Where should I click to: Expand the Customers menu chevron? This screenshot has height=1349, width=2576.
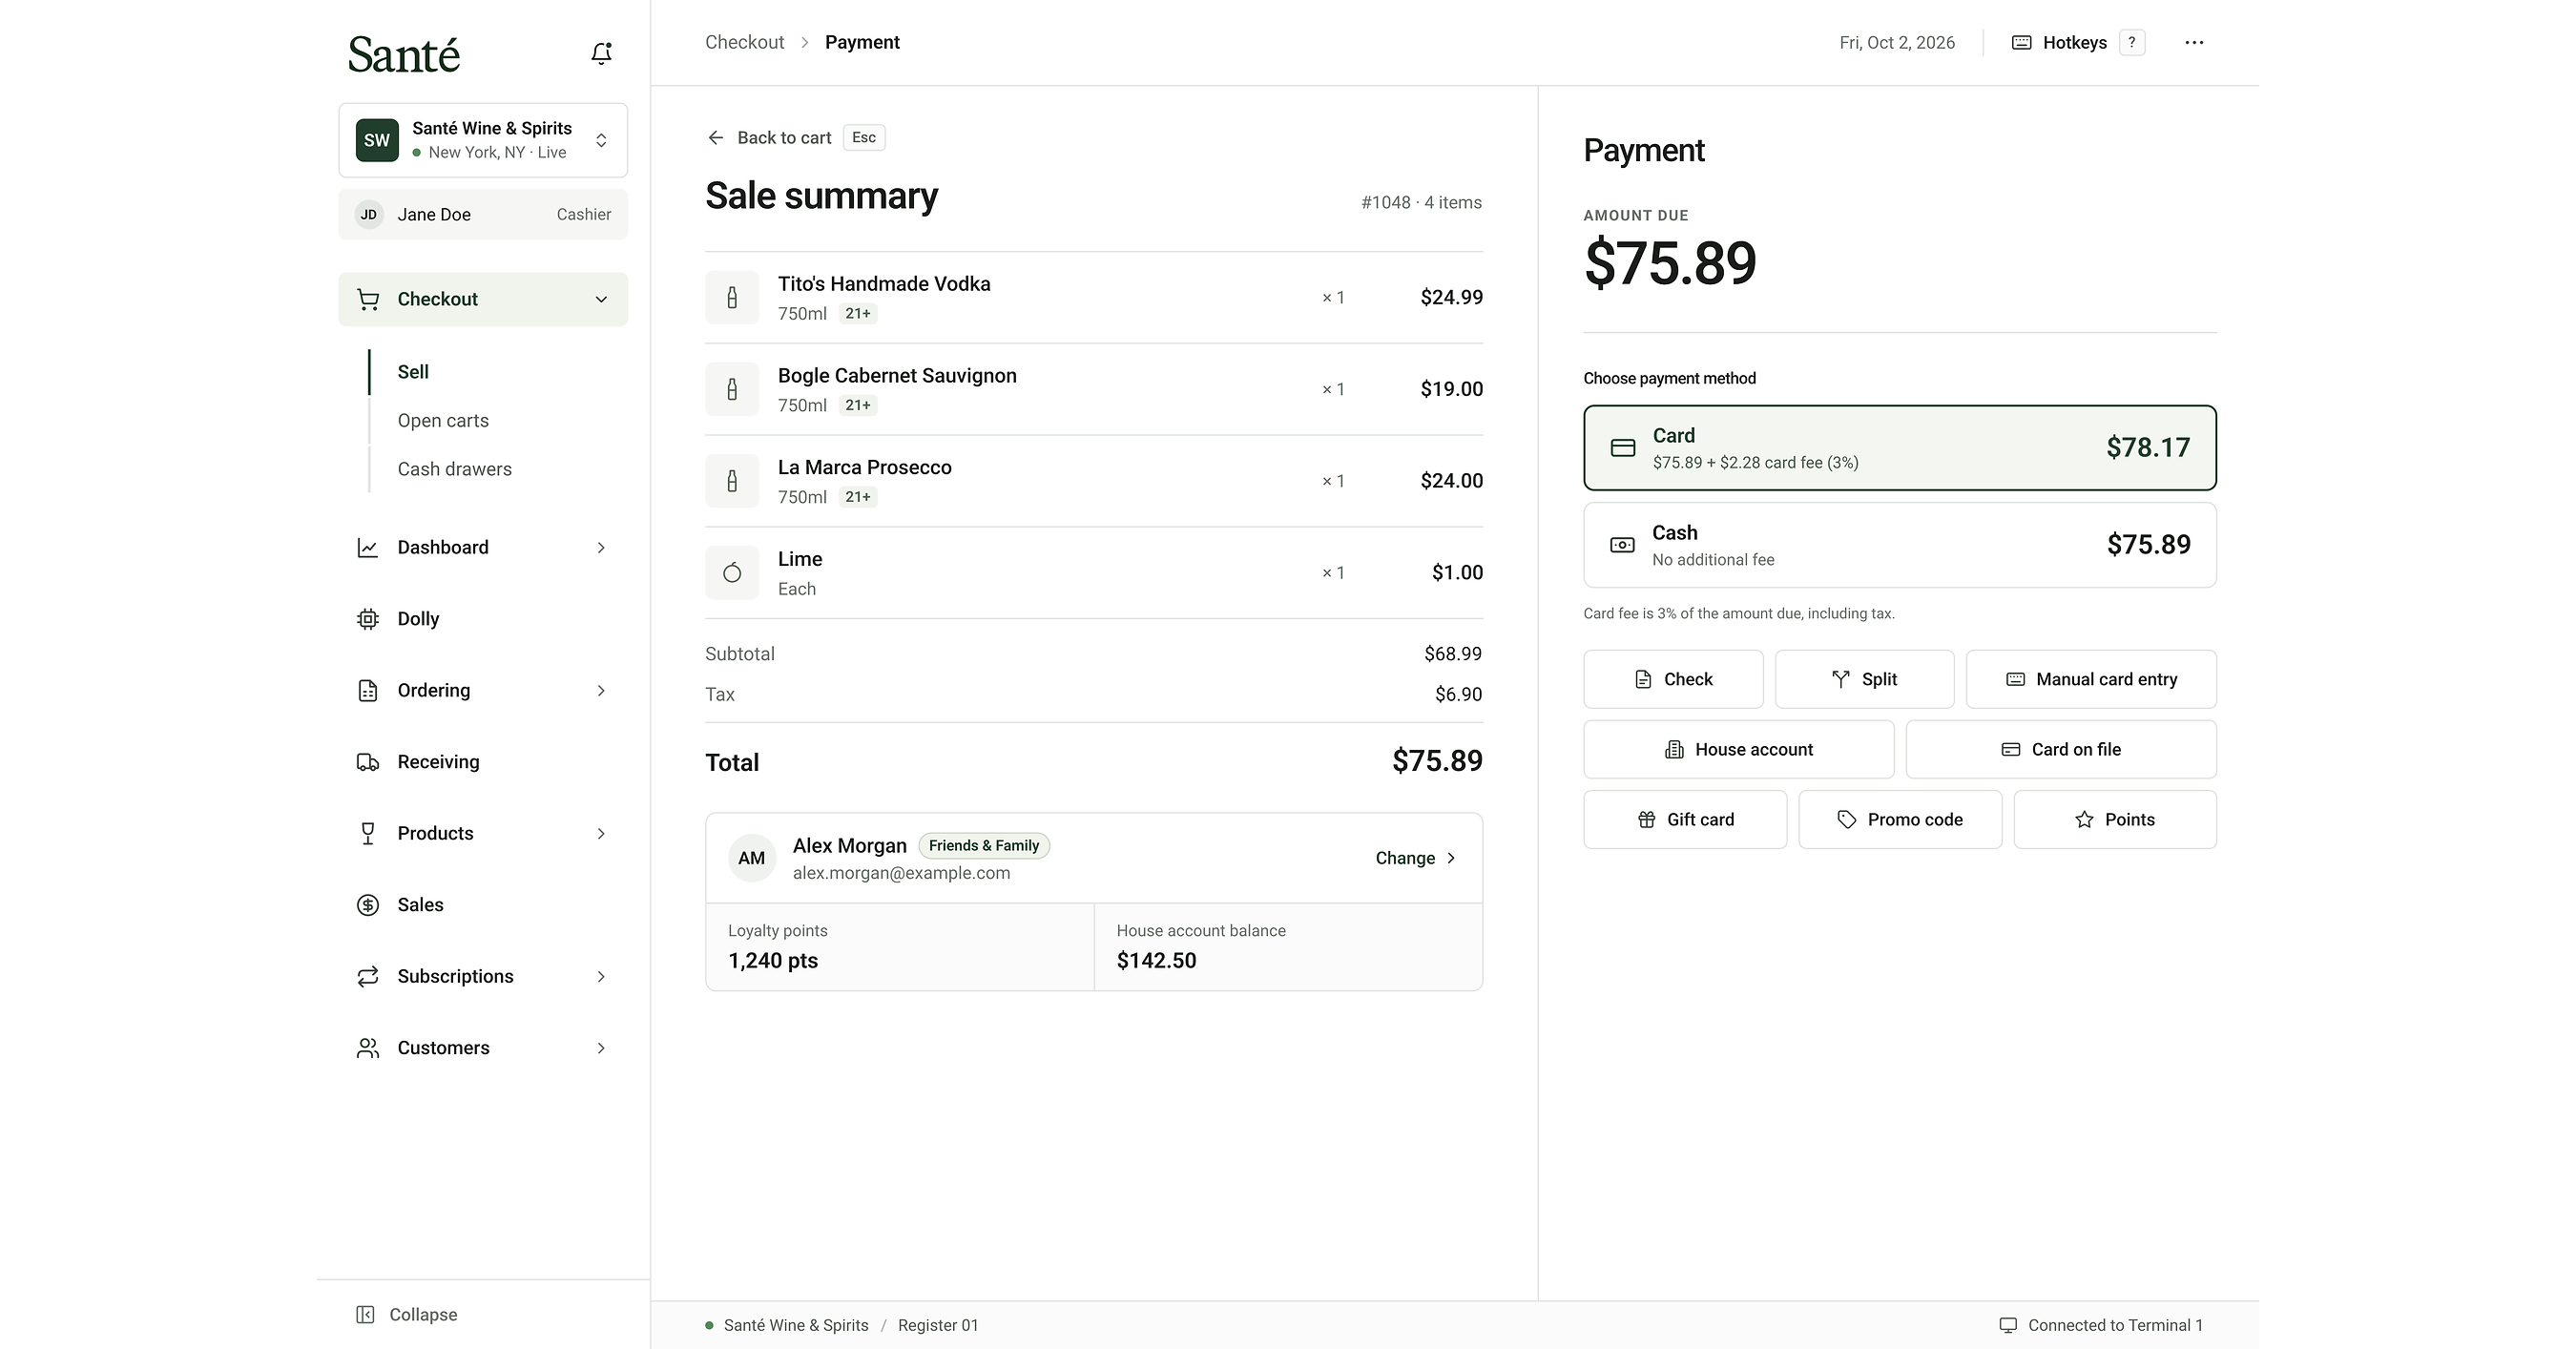point(601,1048)
